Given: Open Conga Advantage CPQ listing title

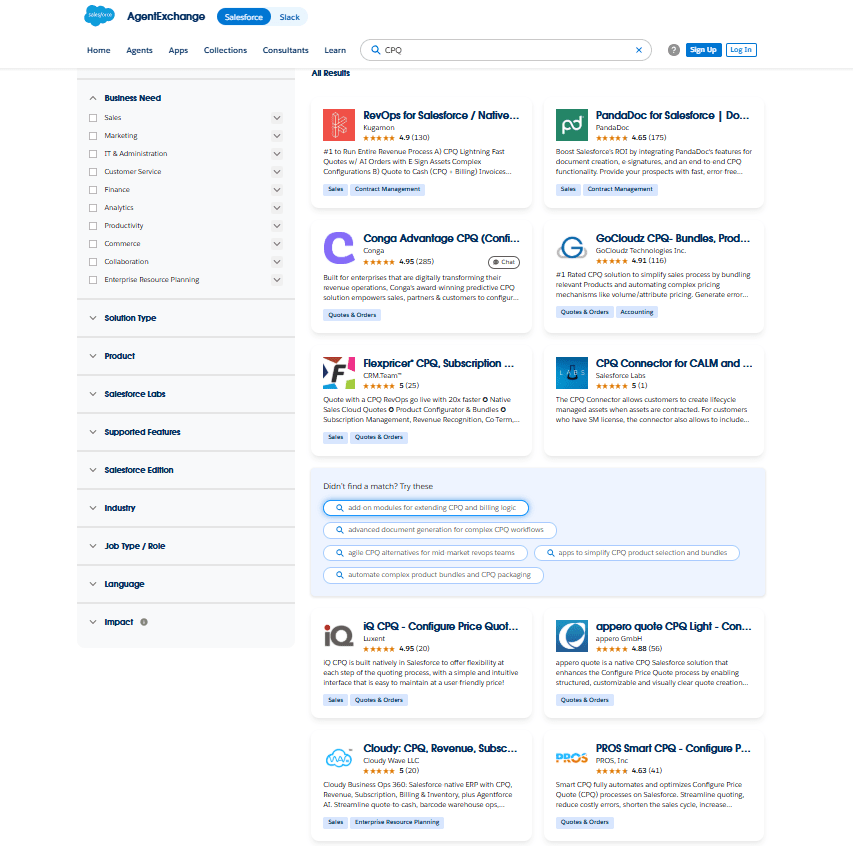Looking at the screenshot, I should click(441, 238).
